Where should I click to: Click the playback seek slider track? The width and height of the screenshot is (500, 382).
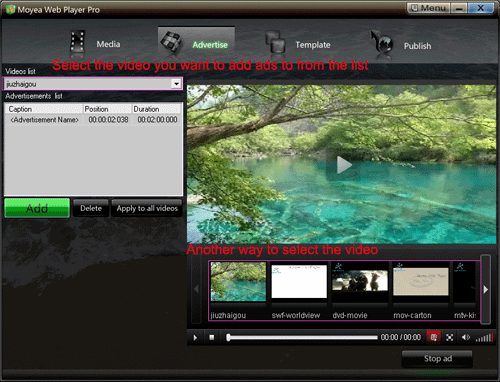(302, 338)
